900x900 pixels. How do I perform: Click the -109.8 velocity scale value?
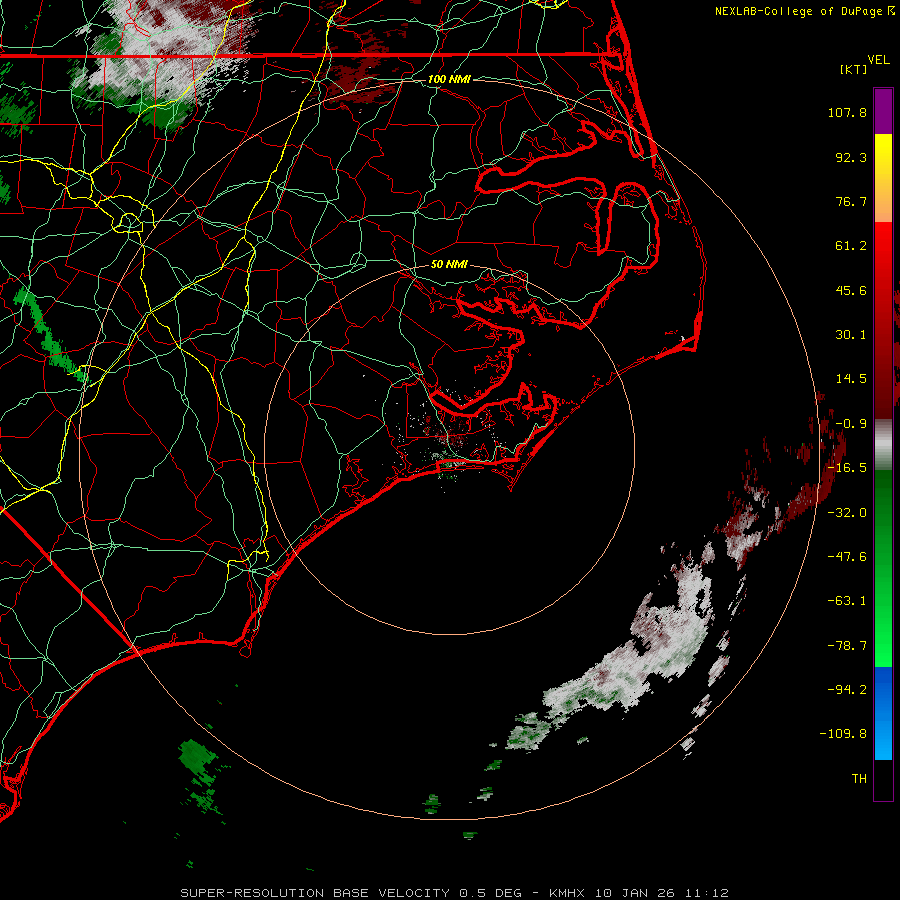point(843,734)
